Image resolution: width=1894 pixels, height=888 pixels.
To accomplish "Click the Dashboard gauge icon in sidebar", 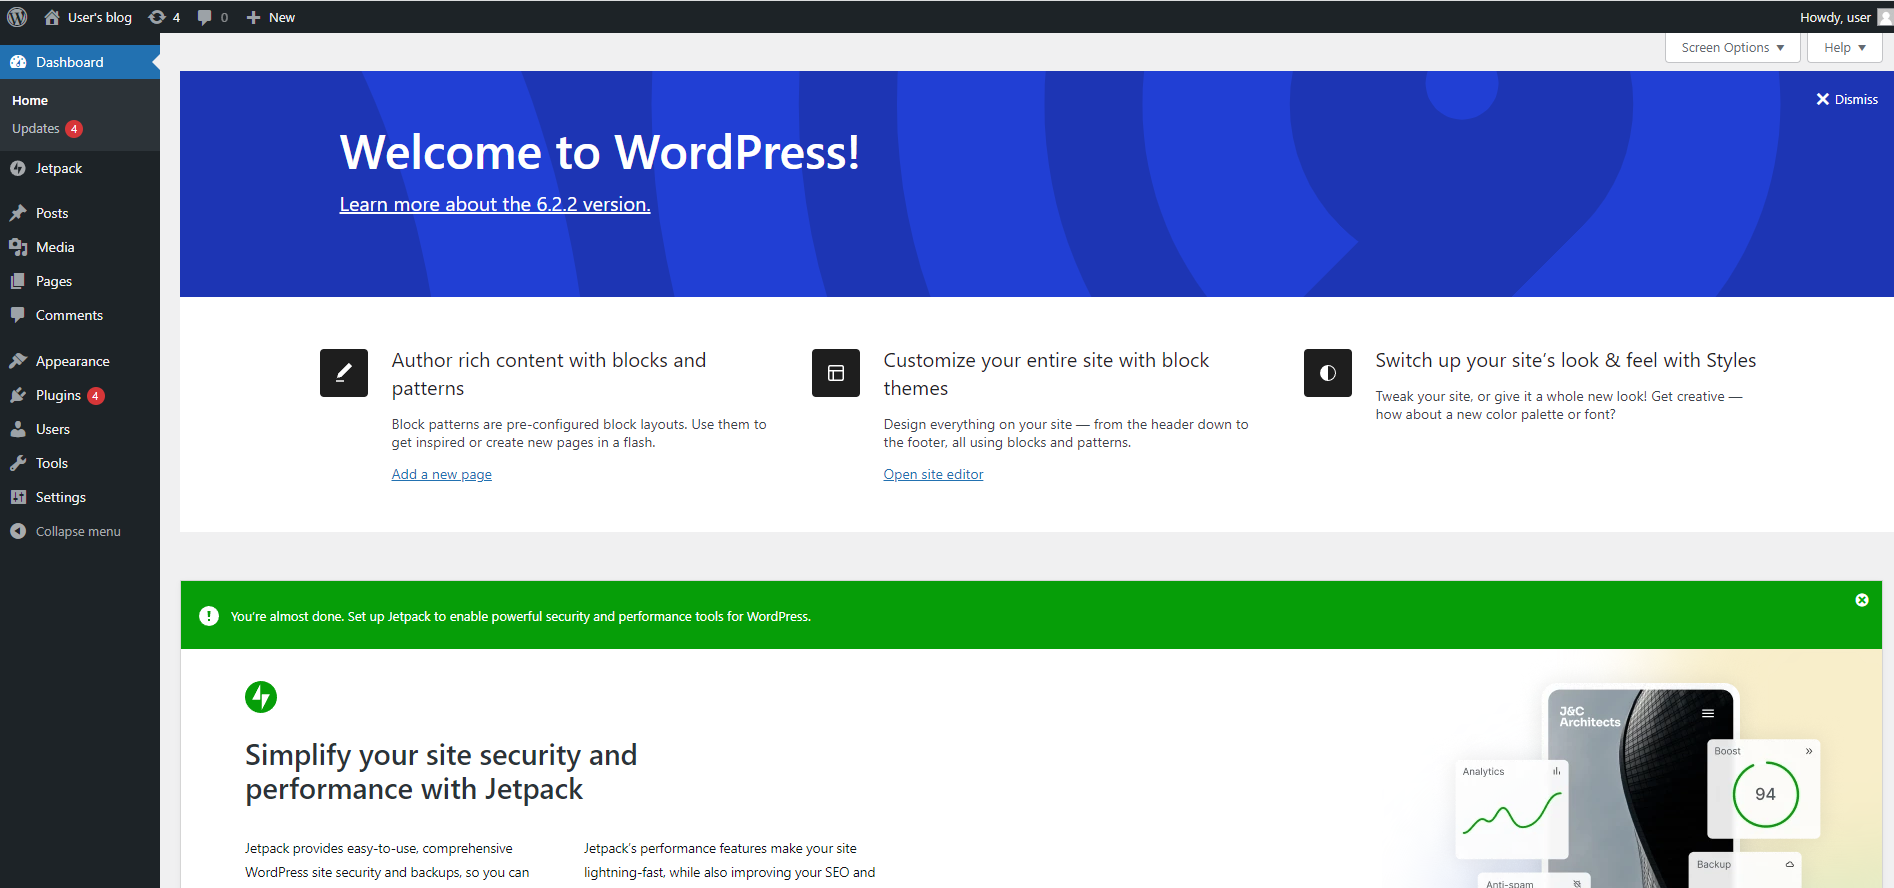I will pyautogui.click(x=18, y=62).
